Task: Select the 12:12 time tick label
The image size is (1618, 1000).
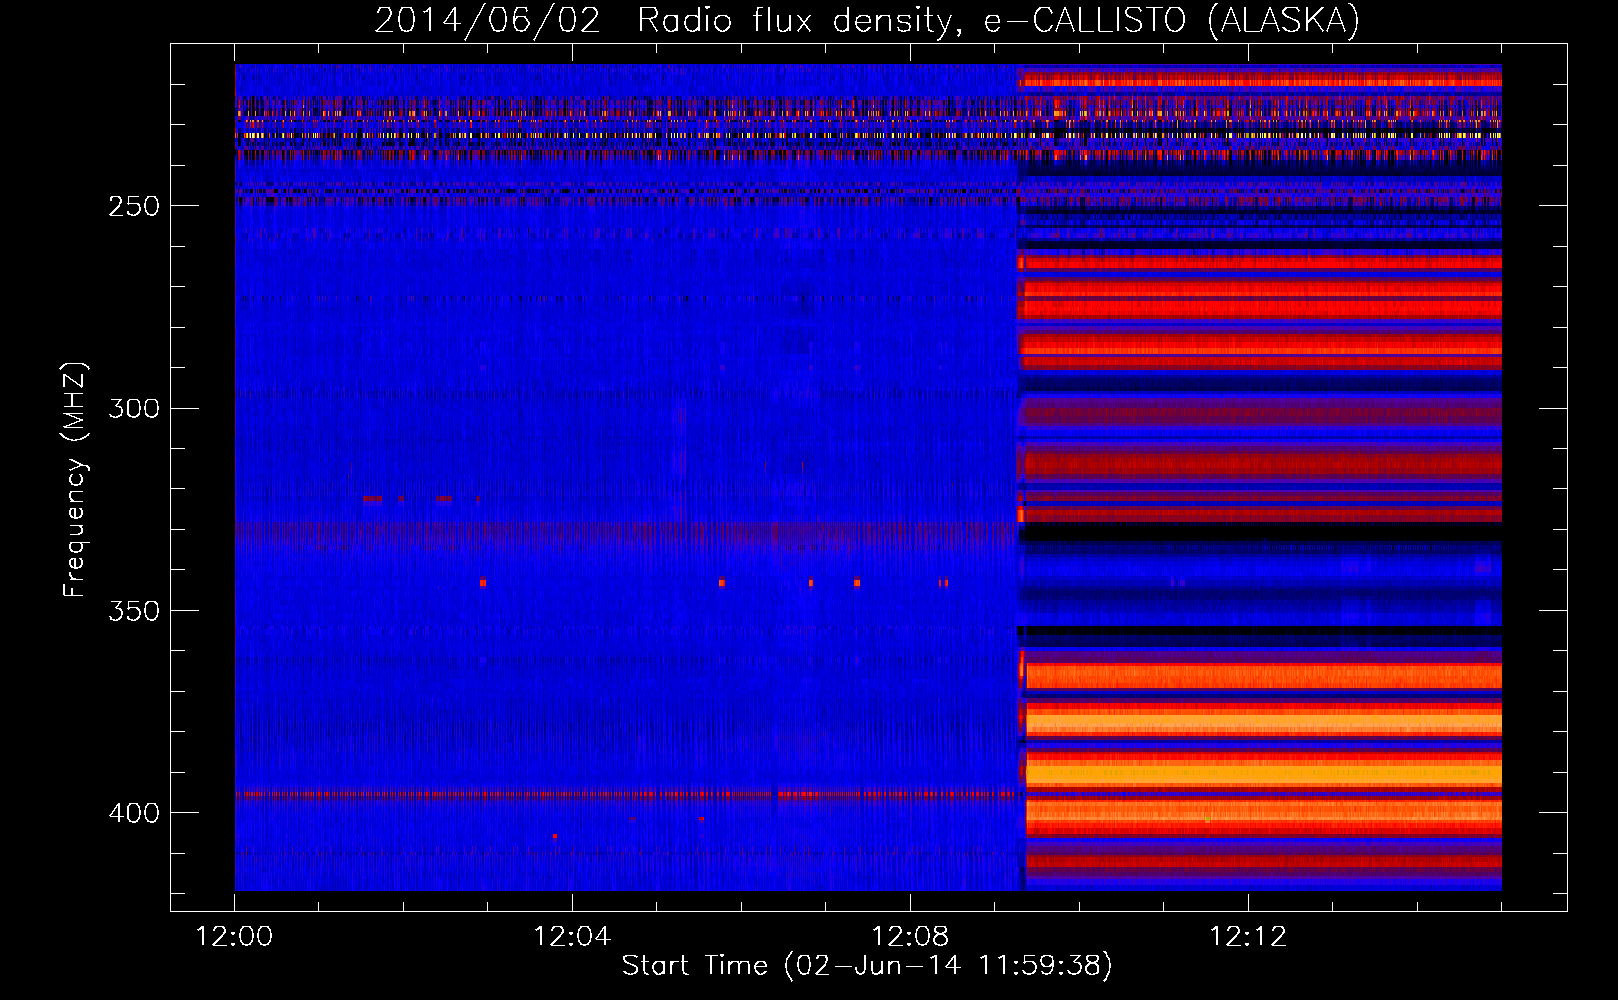Action: pyautogui.click(x=1248, y=937)
